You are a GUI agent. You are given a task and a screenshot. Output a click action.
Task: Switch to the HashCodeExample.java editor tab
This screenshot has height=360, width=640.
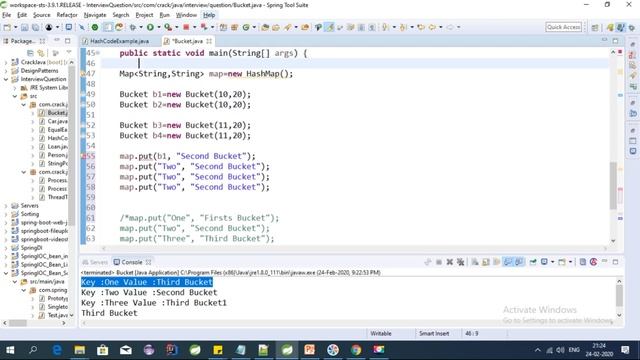click(120, 41)
